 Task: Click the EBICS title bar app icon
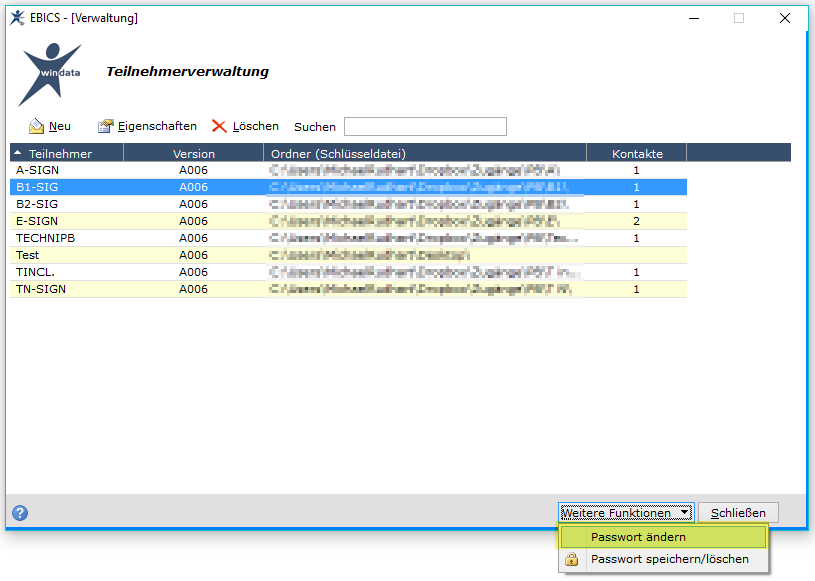(x=17, y=18)
